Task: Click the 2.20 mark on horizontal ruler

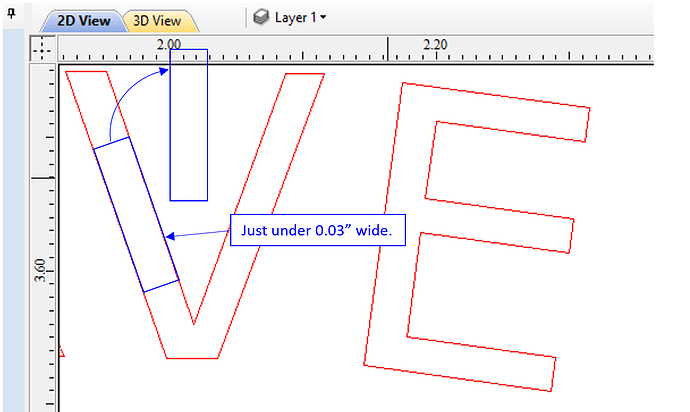Action: tap(434, 45)
